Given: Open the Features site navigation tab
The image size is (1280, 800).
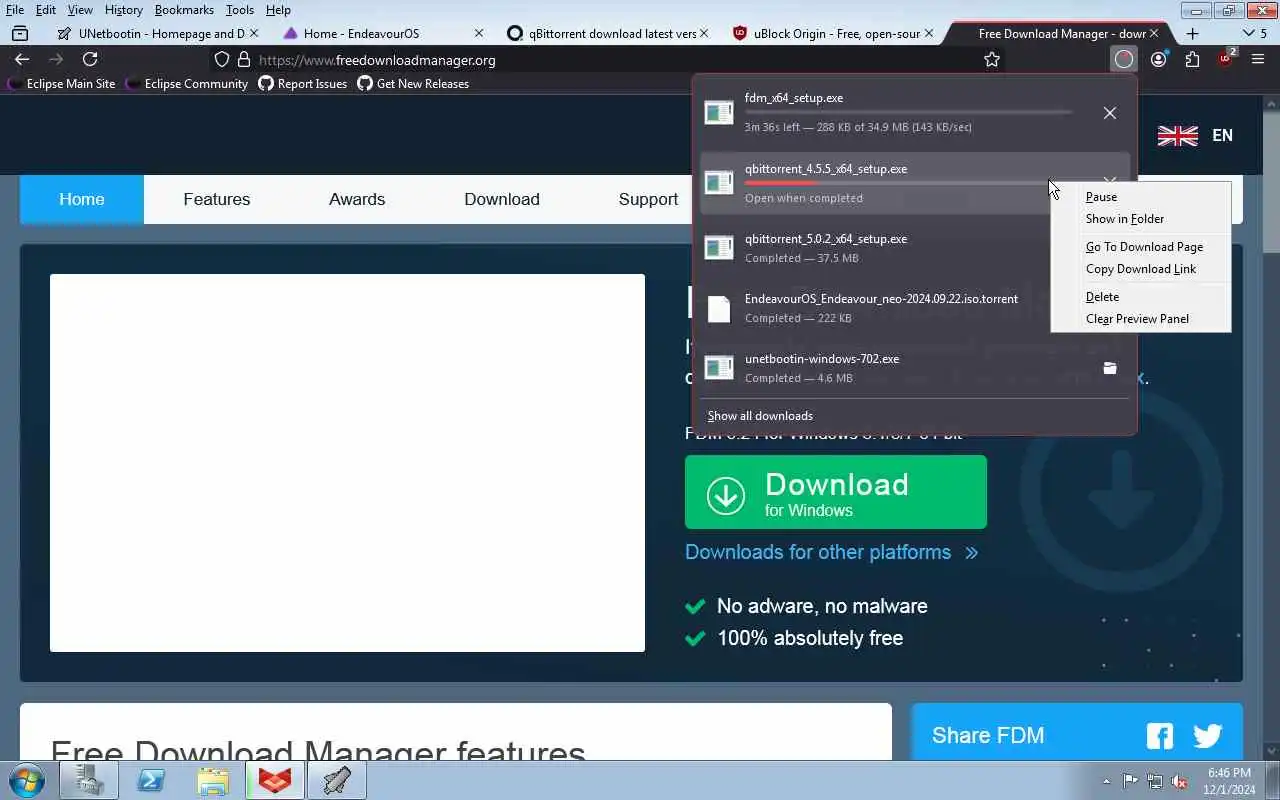Looking at the screenshot, I should click(217, 199).
